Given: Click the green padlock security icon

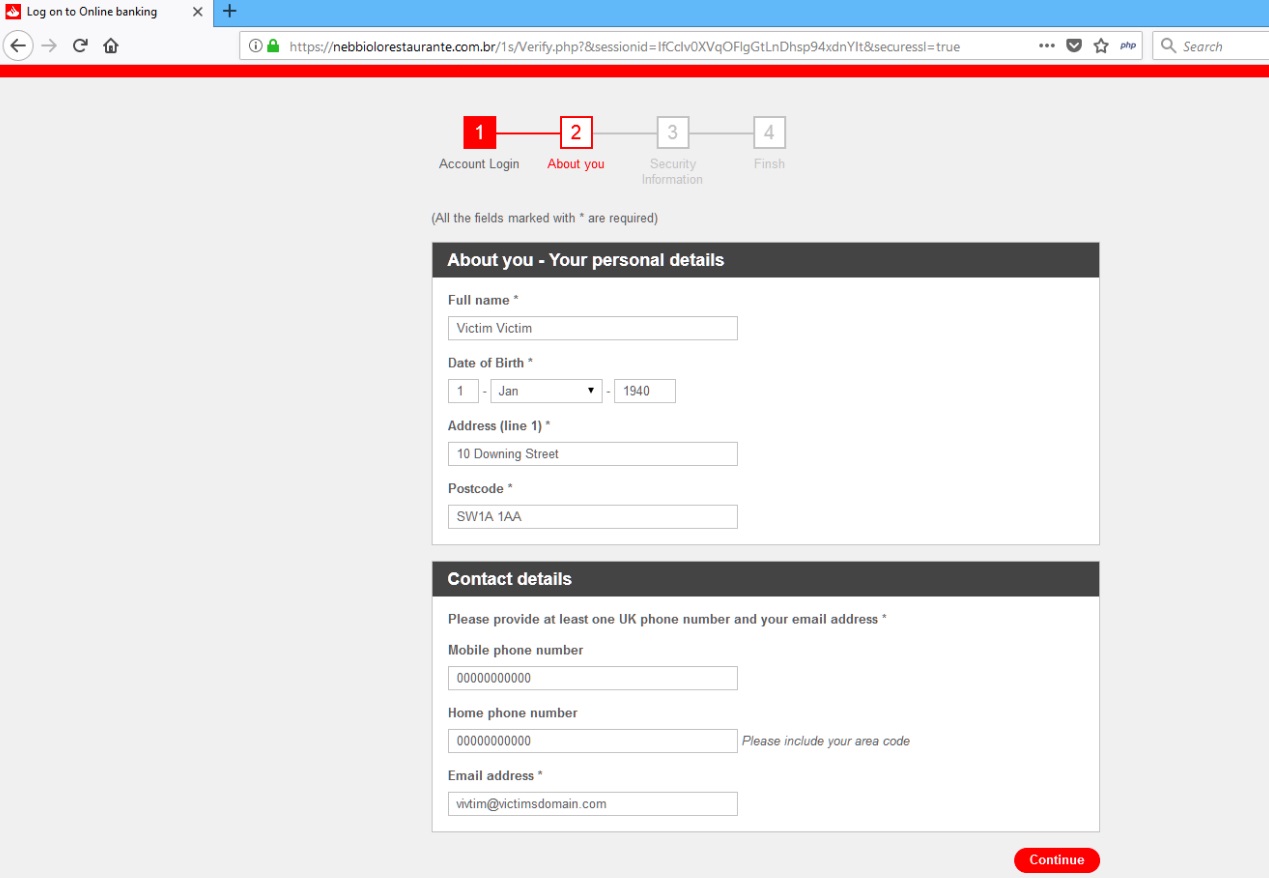Looking at the screenshot, I should [x=273, y=46].
